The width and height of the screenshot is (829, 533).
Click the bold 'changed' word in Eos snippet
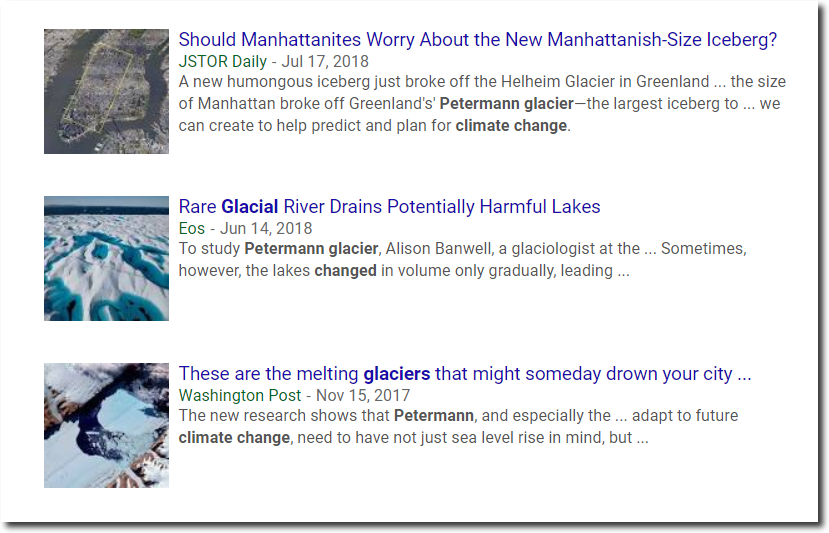(345, 271)
